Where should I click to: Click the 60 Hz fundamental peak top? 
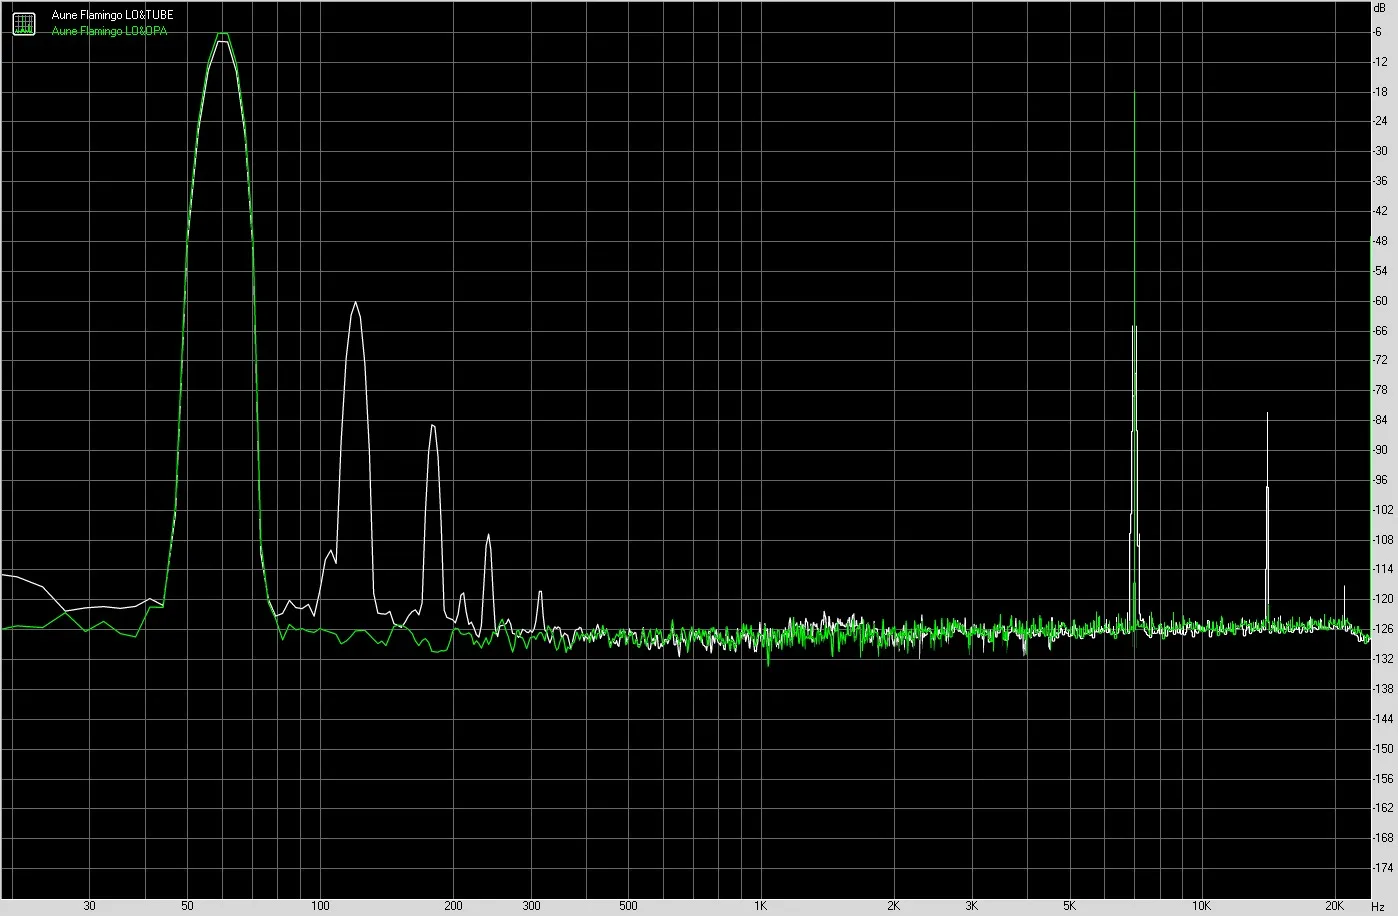coord(222,35)
